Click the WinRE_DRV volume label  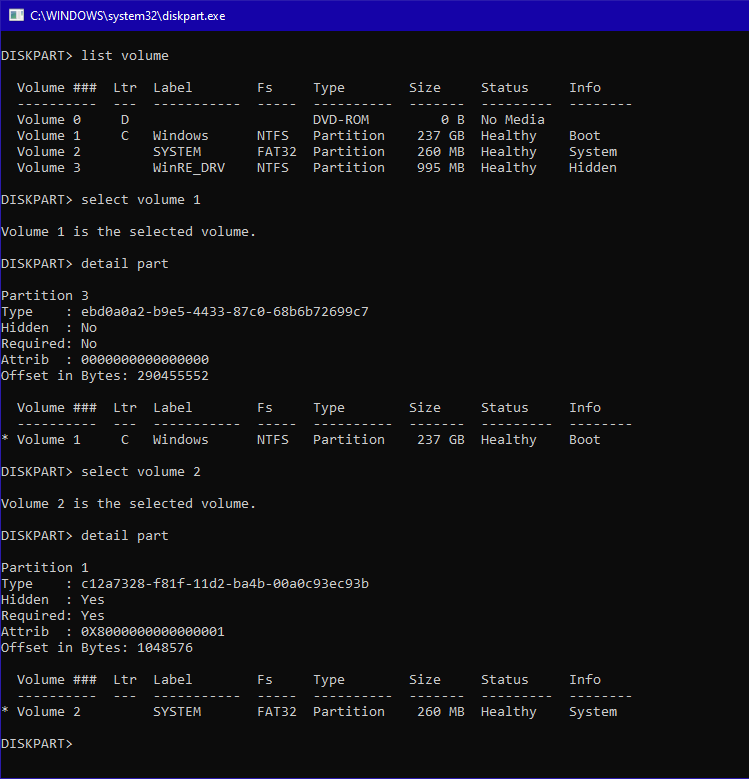pyautogui.click(x=189, y=168)
